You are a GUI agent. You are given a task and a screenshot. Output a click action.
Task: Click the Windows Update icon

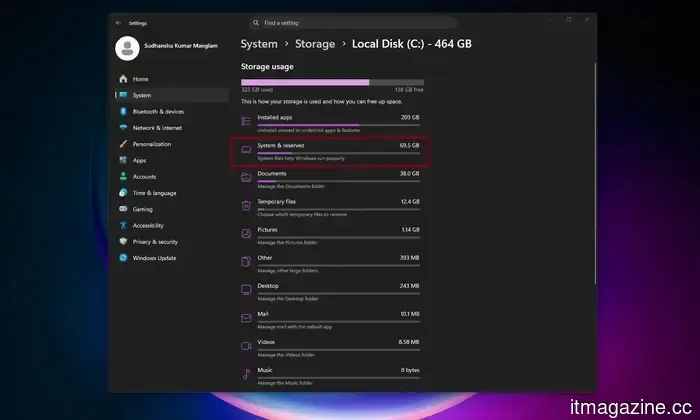(123, 258)
